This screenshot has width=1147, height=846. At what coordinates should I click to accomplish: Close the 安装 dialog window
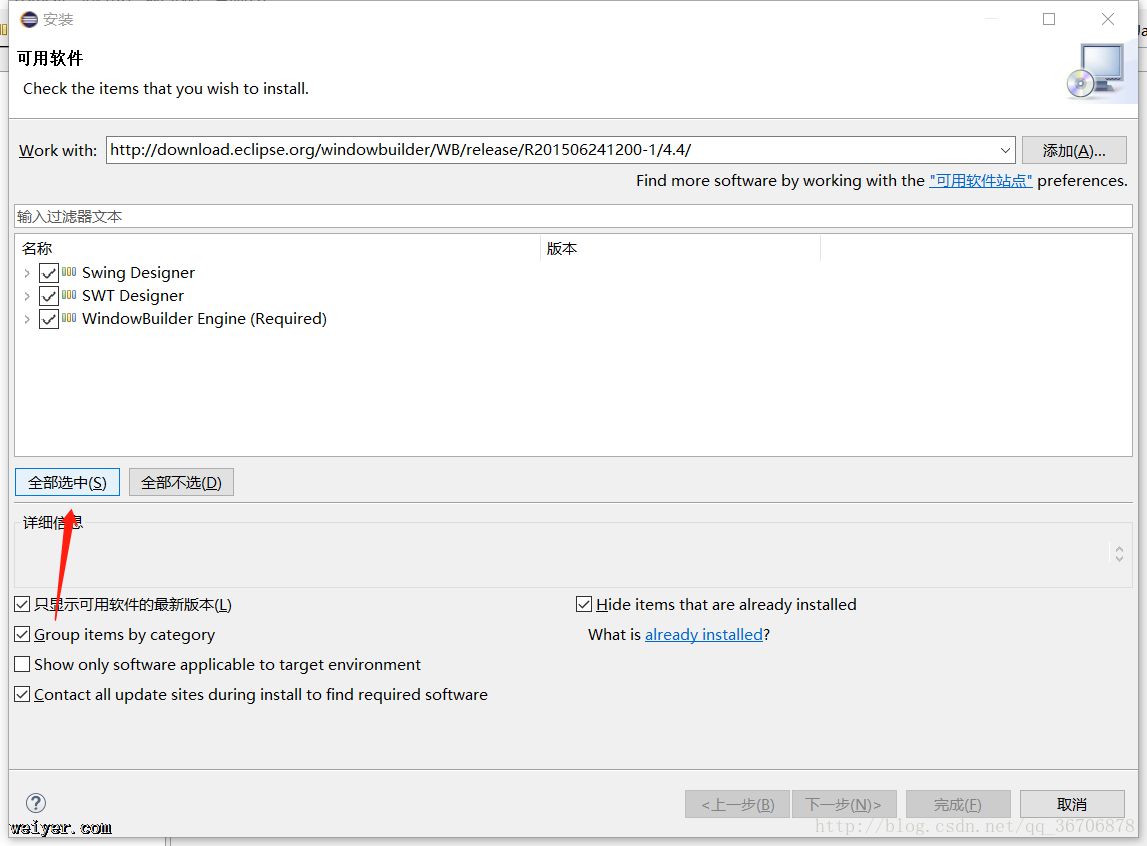click(1108, 19)
